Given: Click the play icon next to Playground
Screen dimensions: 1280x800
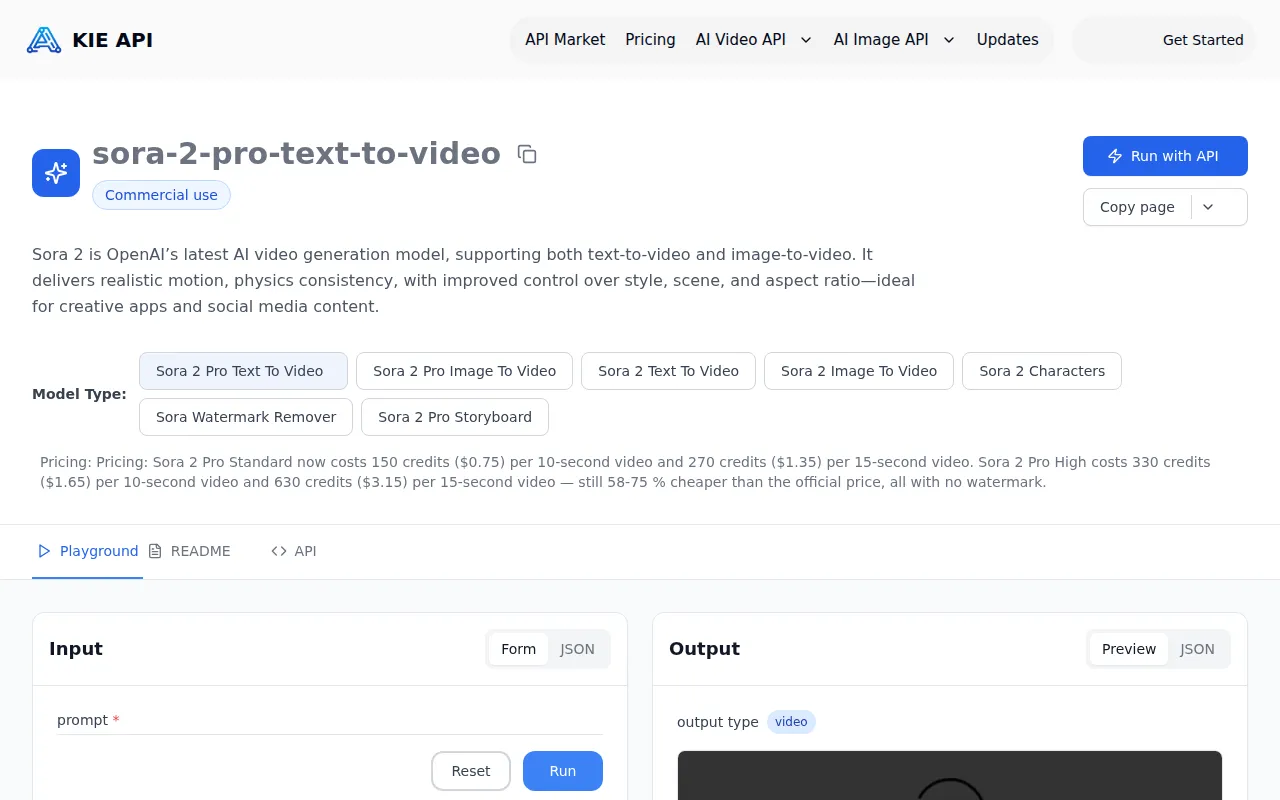Looking at the screenshot, I should [x=44, y=551].
